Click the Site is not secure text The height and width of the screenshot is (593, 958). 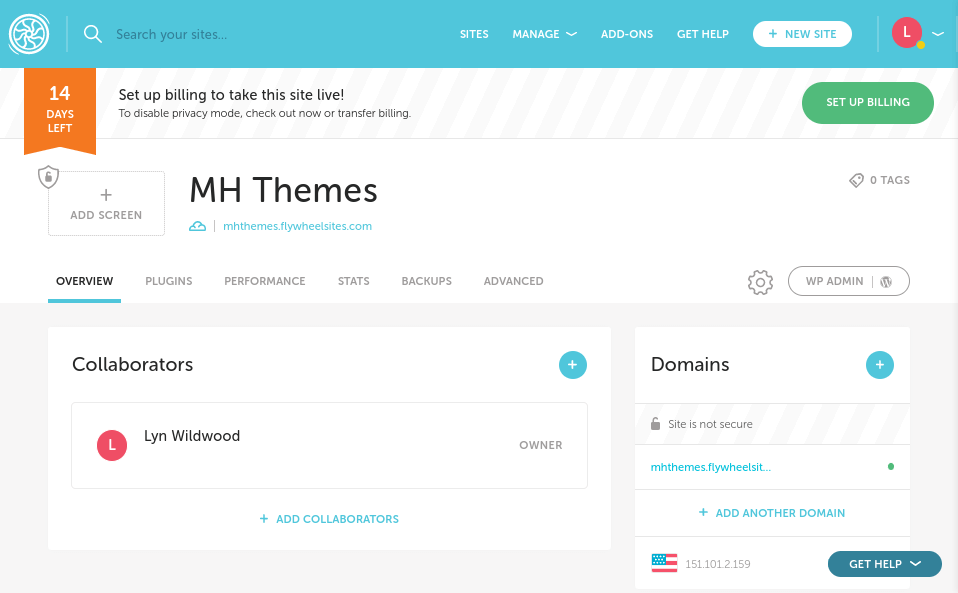click(x=710, y=424)
